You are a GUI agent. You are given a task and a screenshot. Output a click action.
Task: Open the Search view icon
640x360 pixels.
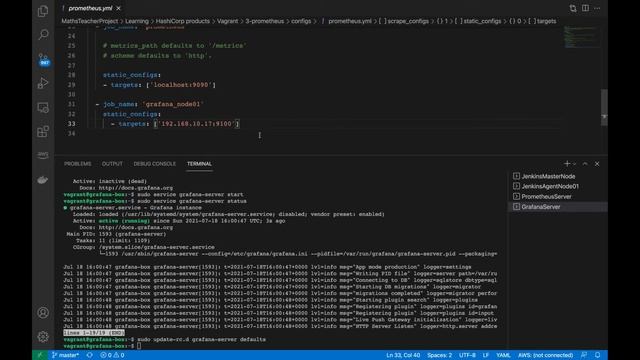coord(43,35)
